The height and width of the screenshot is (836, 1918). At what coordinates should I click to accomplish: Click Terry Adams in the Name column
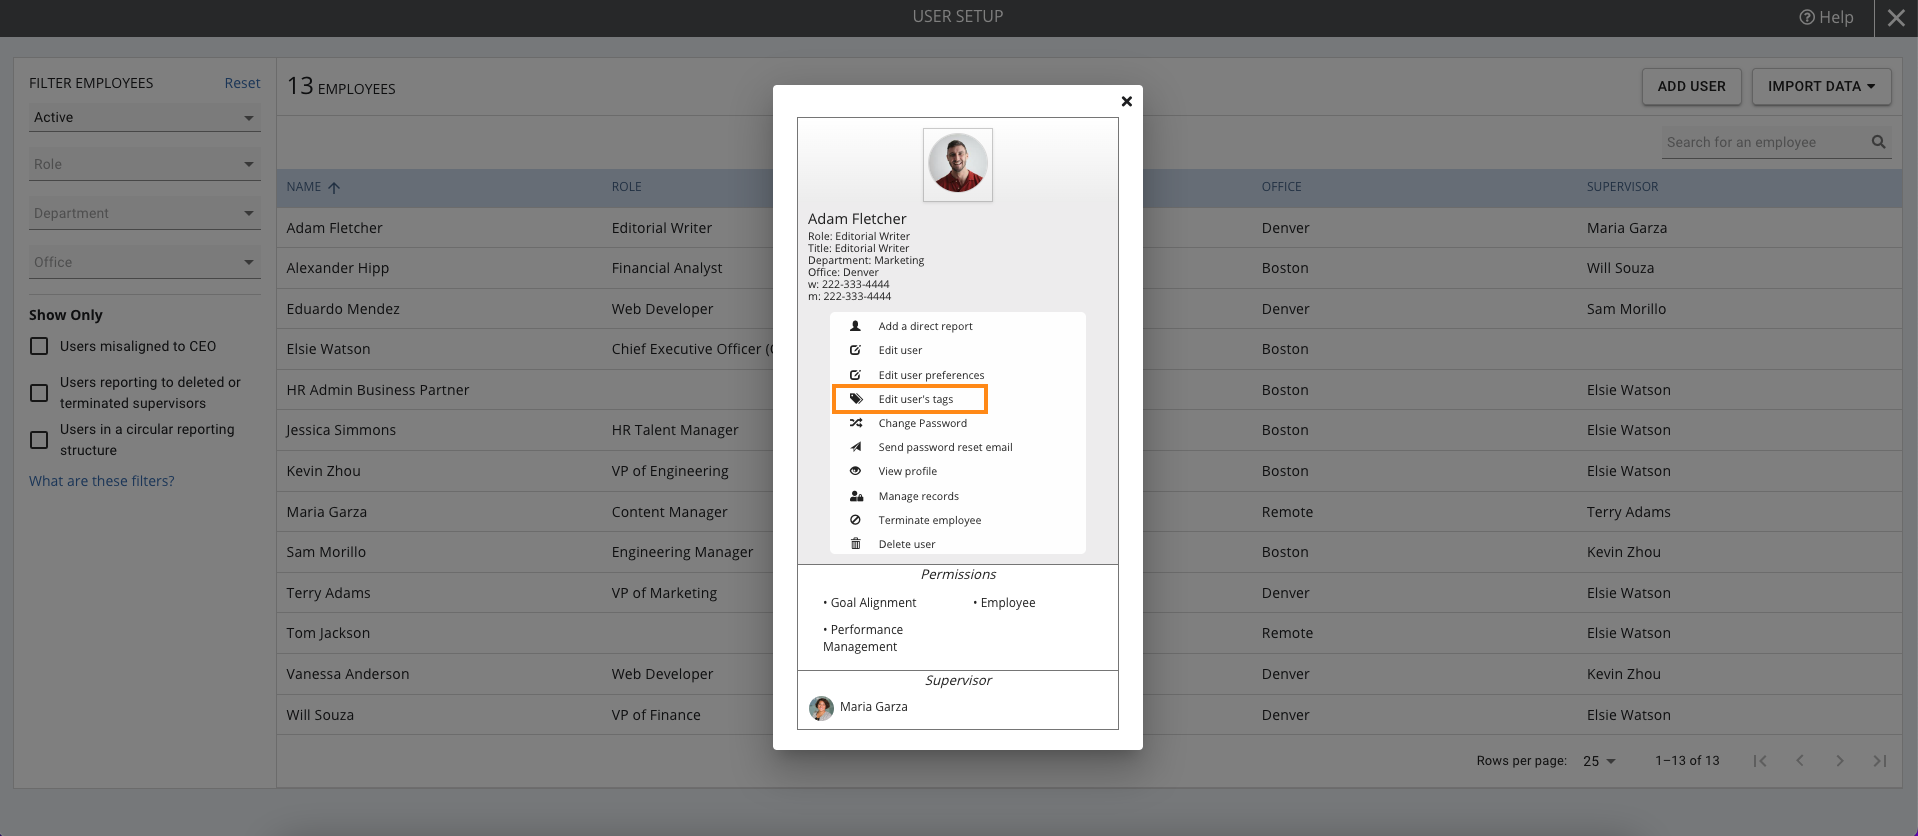click(328, 593)
